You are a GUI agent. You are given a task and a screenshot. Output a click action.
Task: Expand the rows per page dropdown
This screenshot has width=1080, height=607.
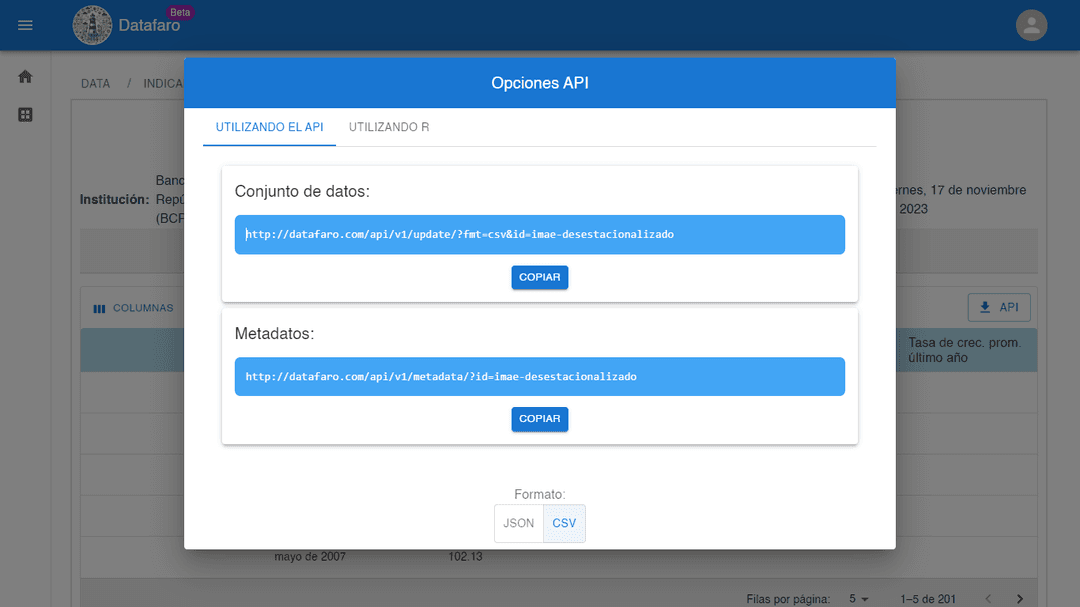[x=859, y=599]
